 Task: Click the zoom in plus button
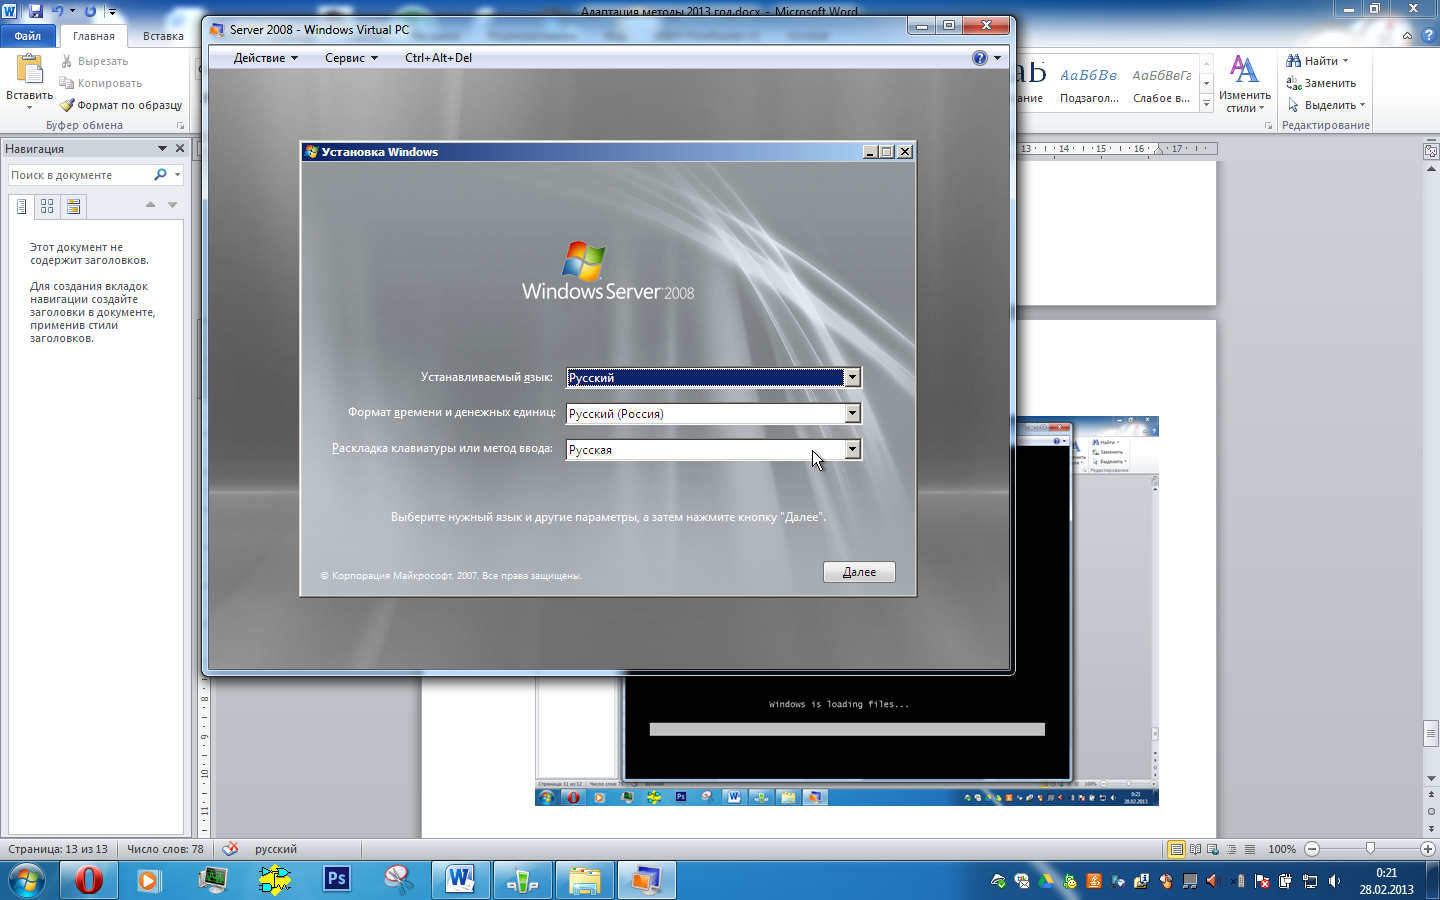pos(1428,849)
